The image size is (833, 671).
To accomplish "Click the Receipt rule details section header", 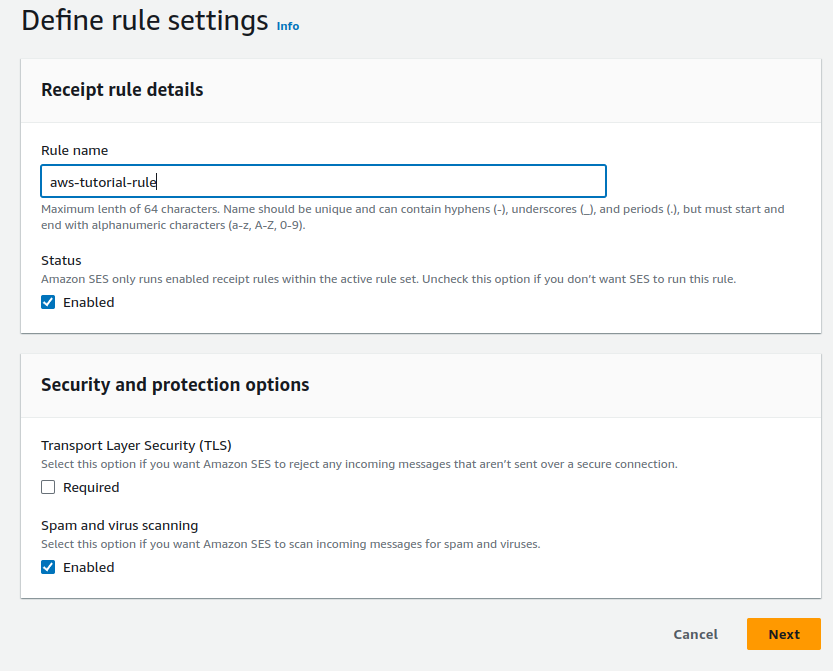I will pos(122,89).
